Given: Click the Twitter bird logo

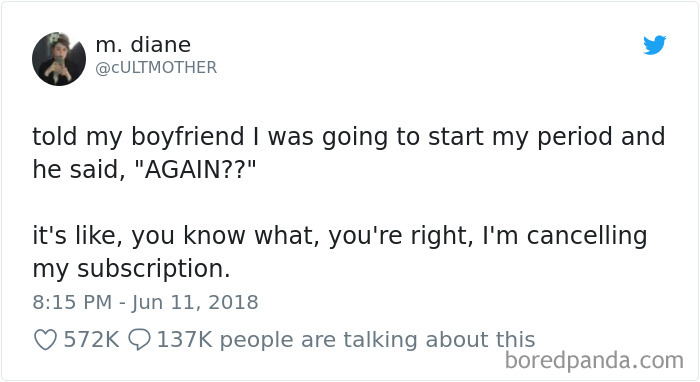Looking at the screenshot, I should 654,45.
